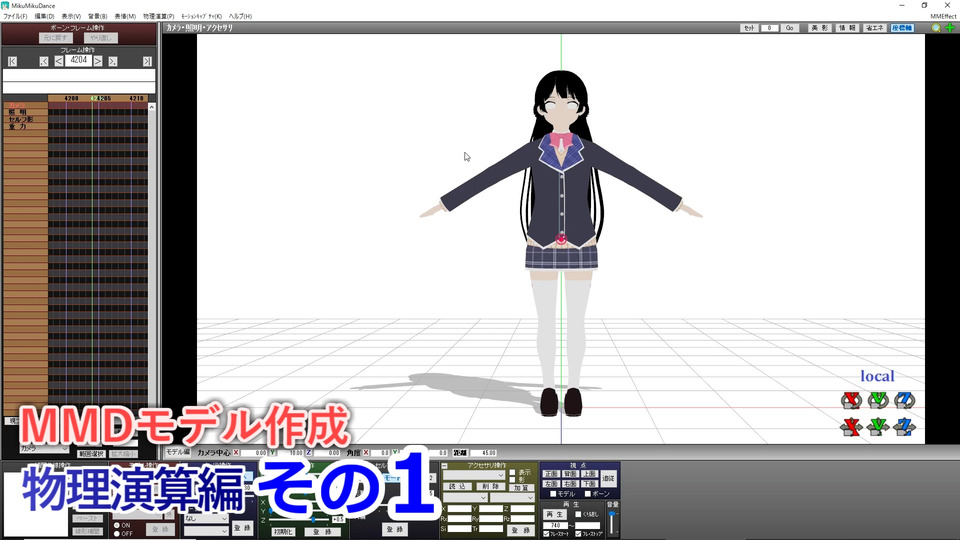Click the 下面 bottom view button
Viewport: 960px width, 540px height.
589,484
